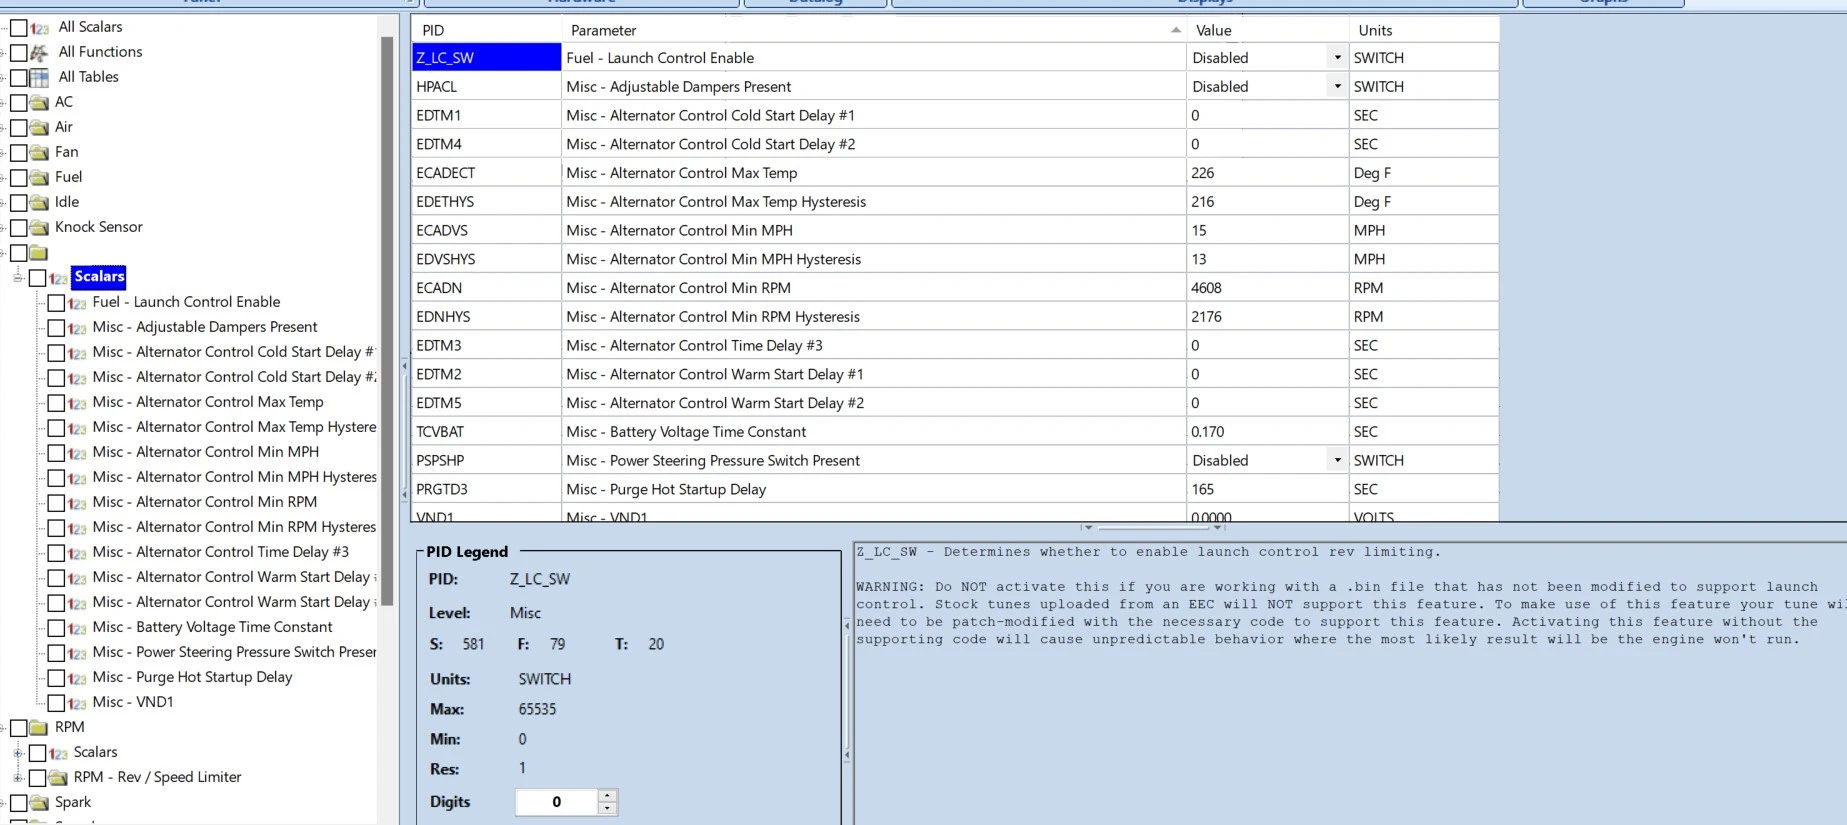
Task: Click scalar icon beside Alternator Control Max Temp
Action: click(x=77, y=403)
